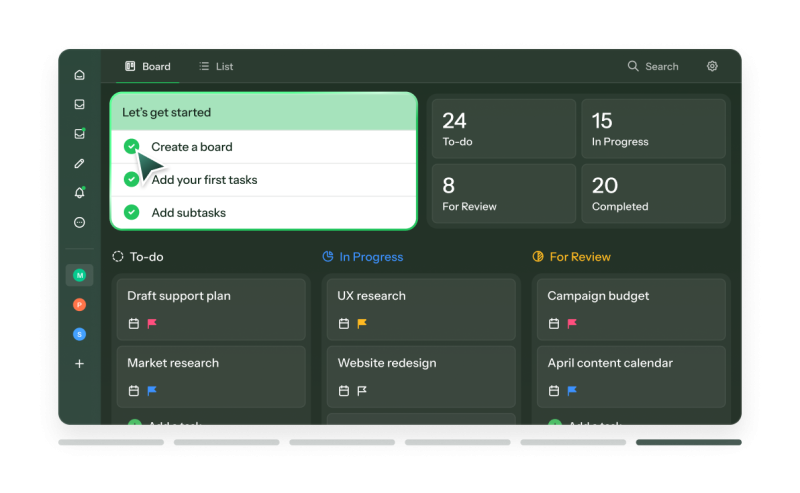Select the first carousel progress bar
800x493 pixels.
pos(111,442)
